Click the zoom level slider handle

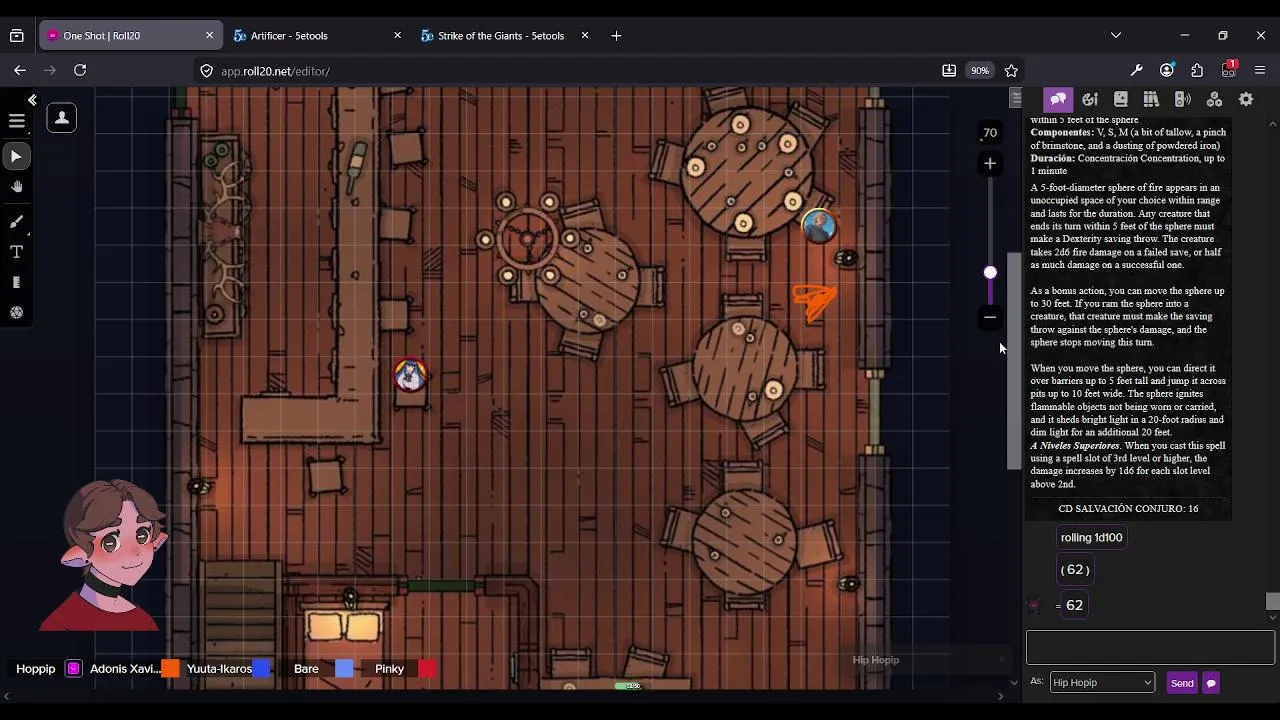coord(990,272)
